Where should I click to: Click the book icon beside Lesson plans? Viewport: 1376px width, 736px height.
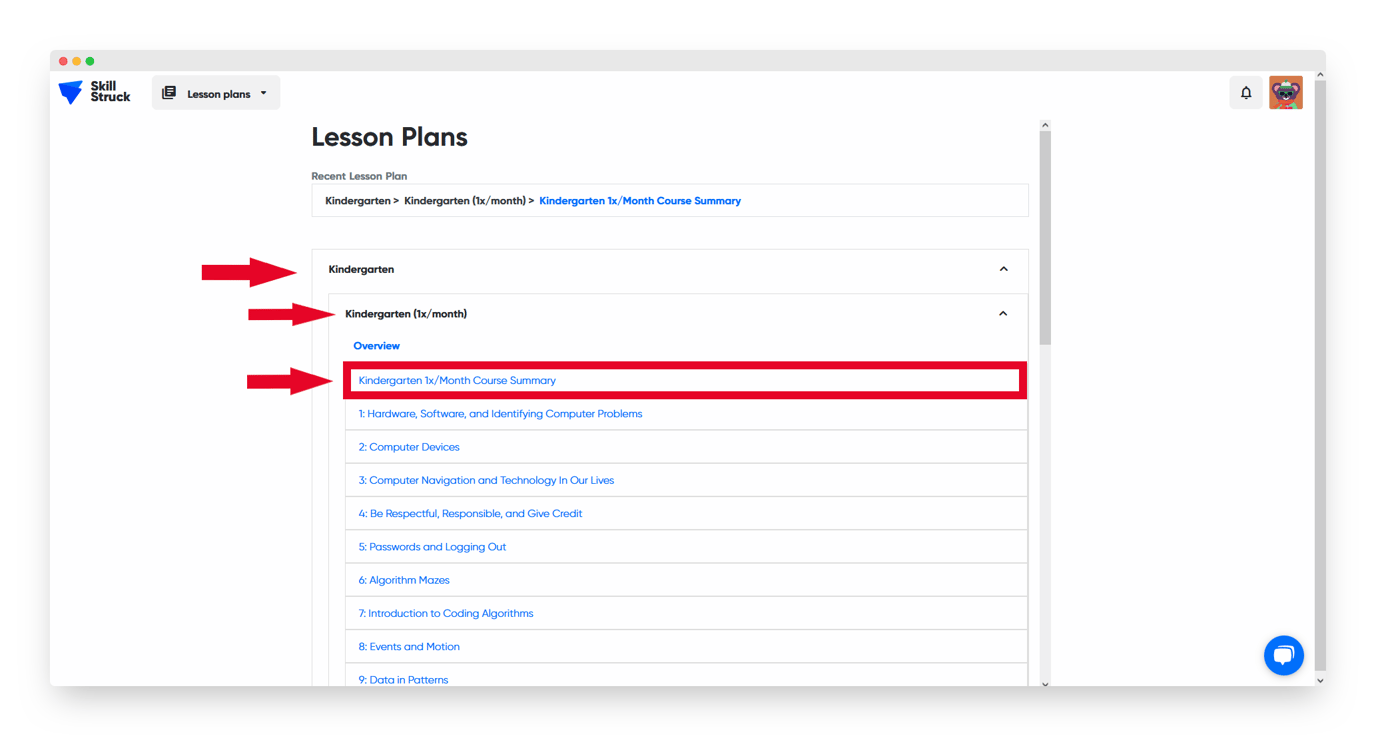tap(167, 91)
